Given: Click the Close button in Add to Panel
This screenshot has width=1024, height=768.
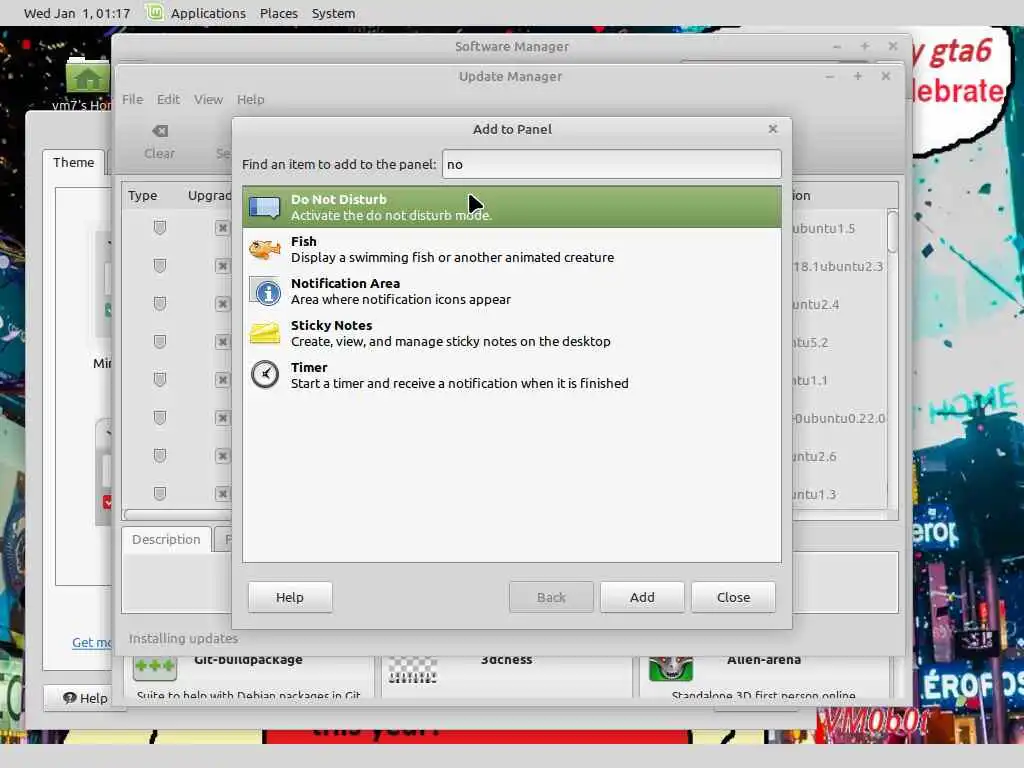Looking at the screenshot, I should (733, 597).
